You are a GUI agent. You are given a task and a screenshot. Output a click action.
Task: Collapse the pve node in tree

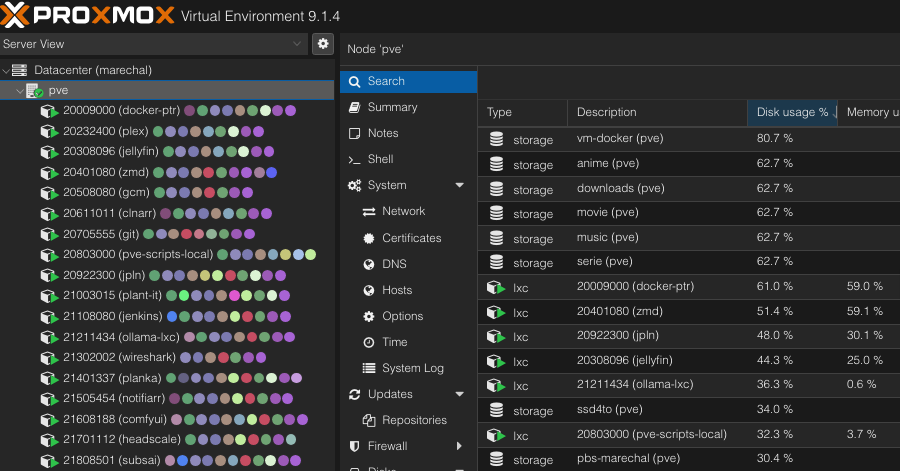[x=19, y=91]
